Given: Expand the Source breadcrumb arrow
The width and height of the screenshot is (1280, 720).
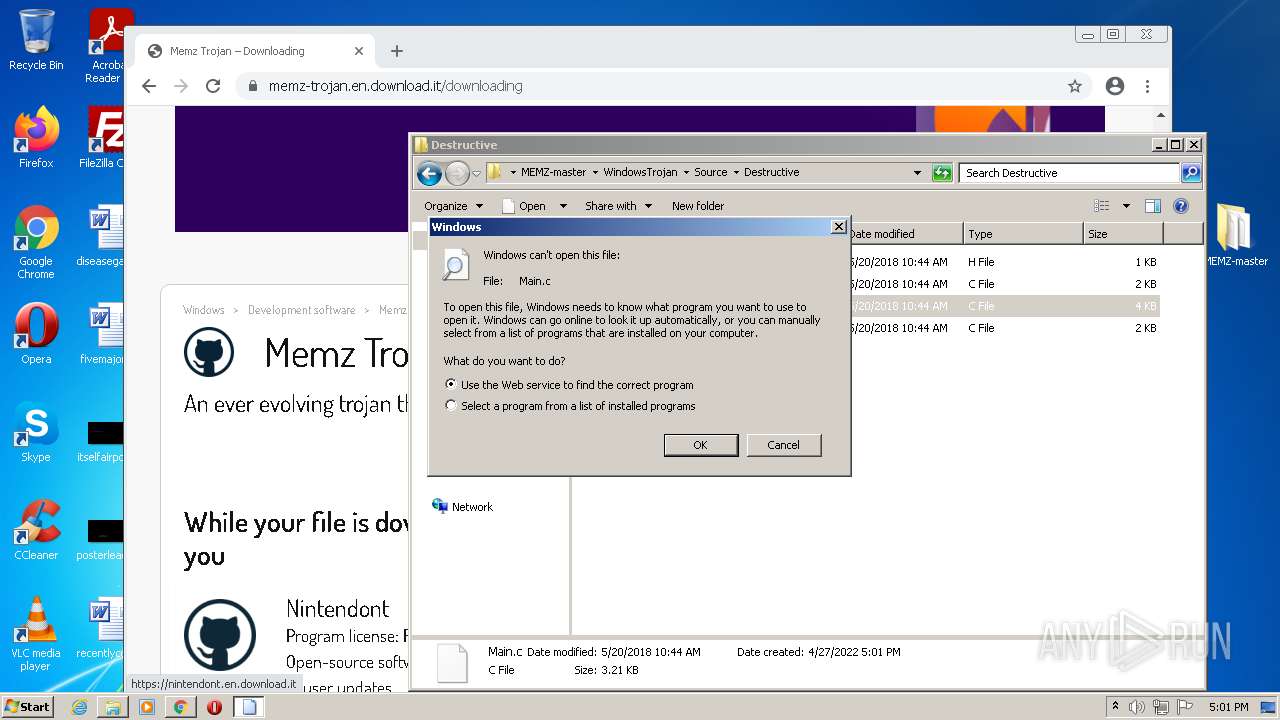Looking at the screenshot, I should [x=736, y=173].
